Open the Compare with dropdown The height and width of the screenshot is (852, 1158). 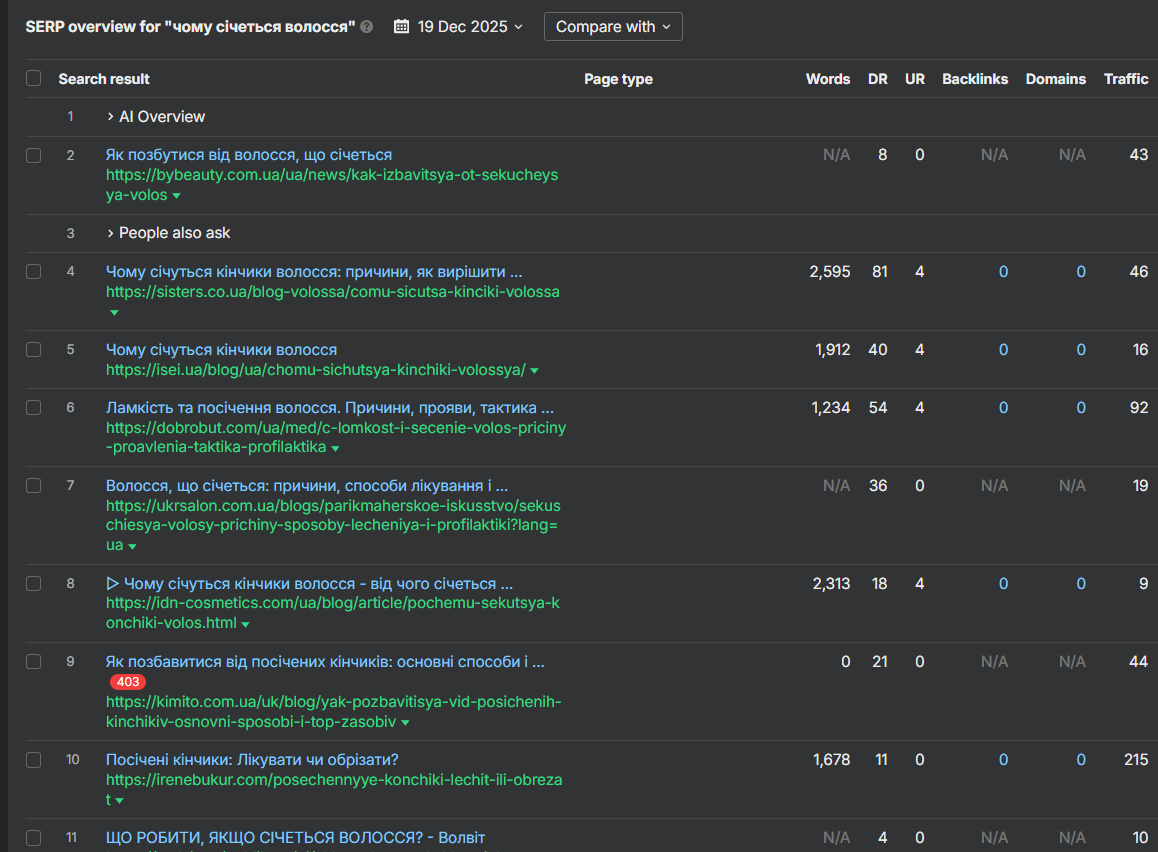613,27
